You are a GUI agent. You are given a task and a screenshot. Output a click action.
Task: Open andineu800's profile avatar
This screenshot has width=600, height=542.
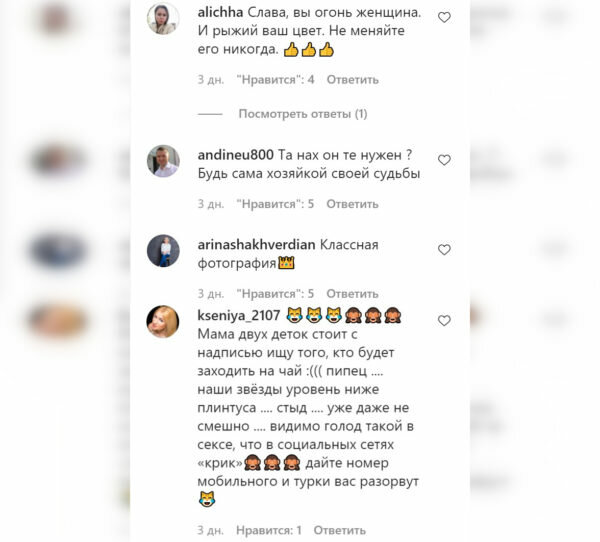click(x=163, y=161)
